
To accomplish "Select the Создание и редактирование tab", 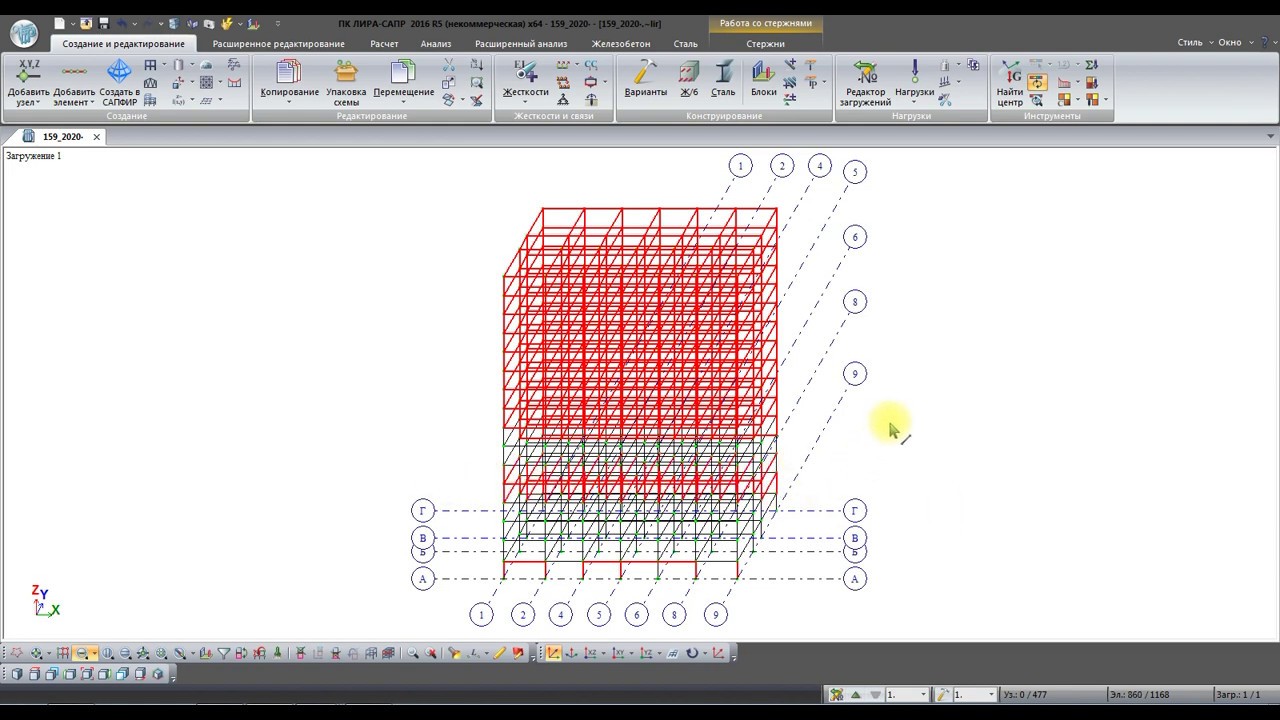I will (x=123, y=44).
